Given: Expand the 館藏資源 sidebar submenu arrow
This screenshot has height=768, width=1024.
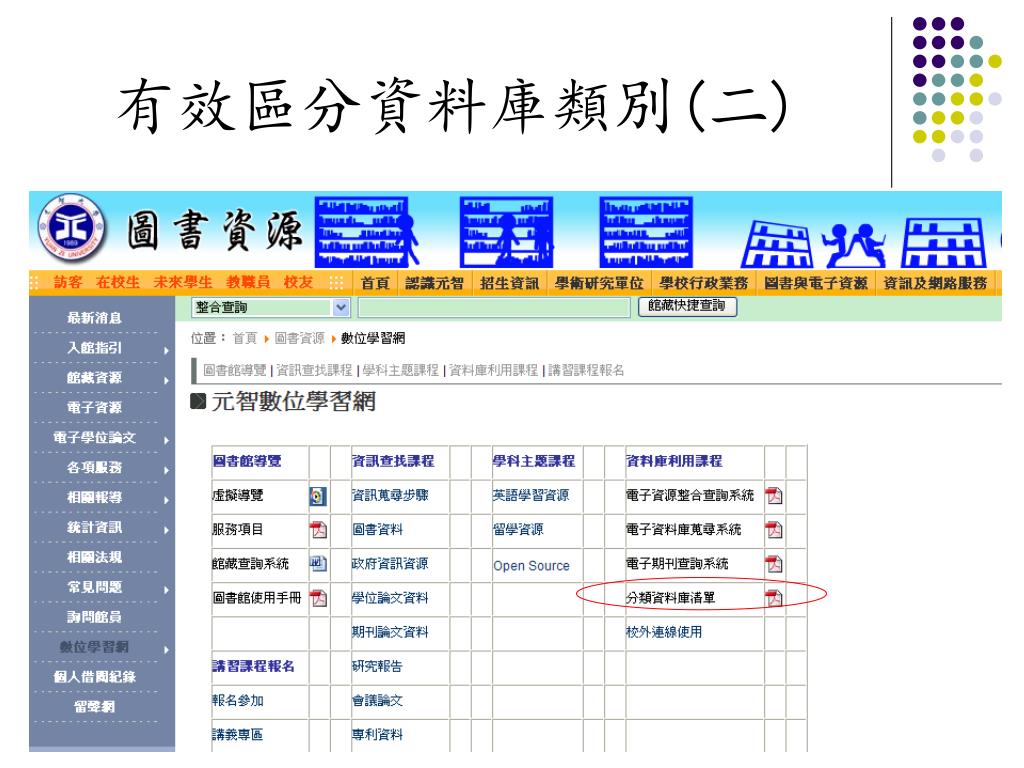Looking at the screenshot, I should (x=167, y=381).
